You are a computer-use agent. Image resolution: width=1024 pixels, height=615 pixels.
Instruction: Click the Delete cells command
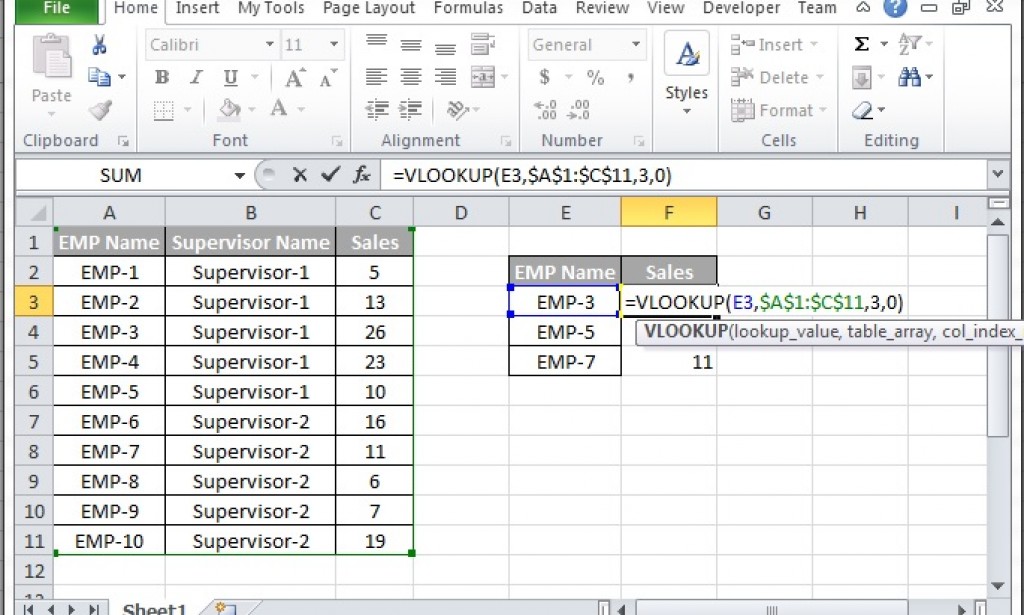(770, 77)
